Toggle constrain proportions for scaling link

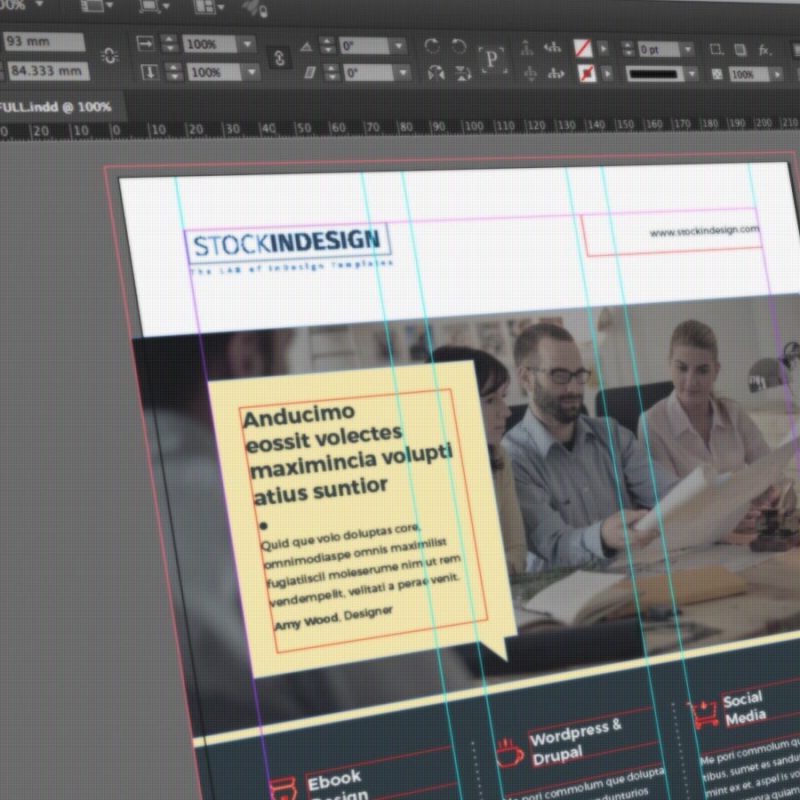[279, 58]
